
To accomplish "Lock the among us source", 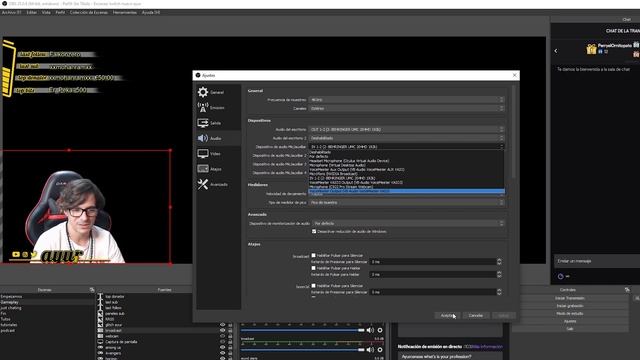I will click(230, 347).
